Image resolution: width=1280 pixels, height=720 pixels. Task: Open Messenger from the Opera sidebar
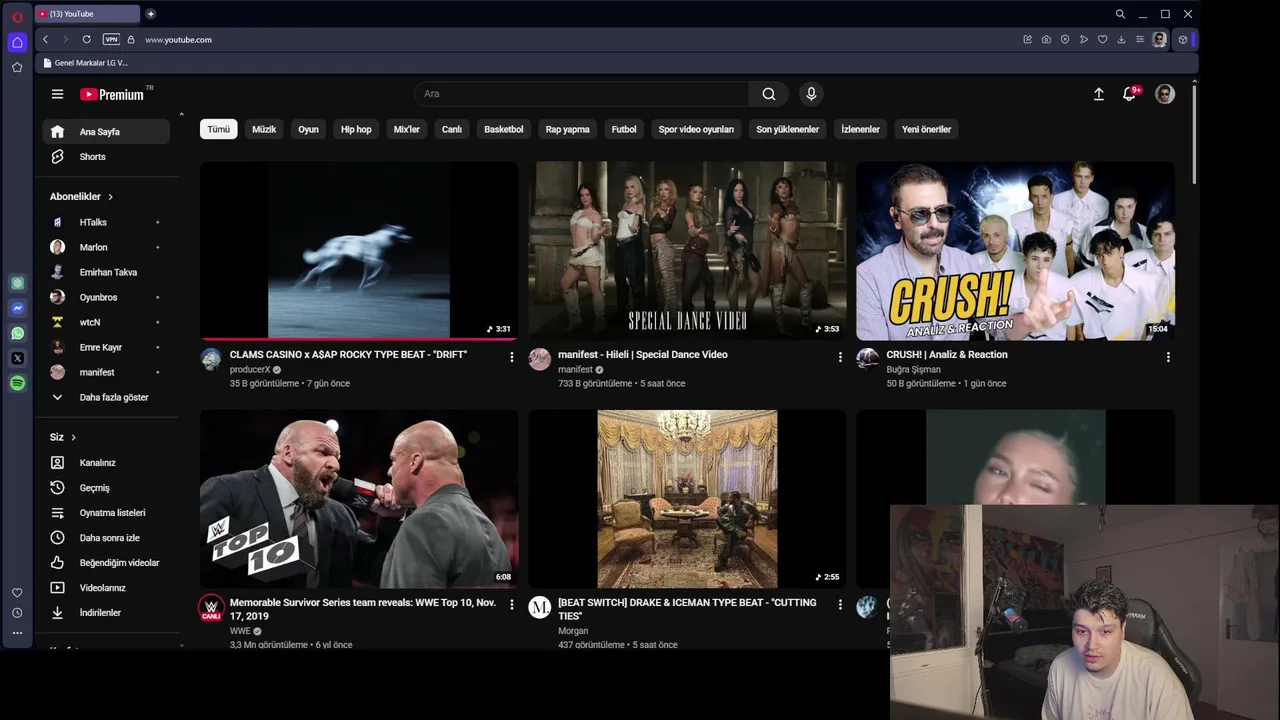click(x=17, y=308)
